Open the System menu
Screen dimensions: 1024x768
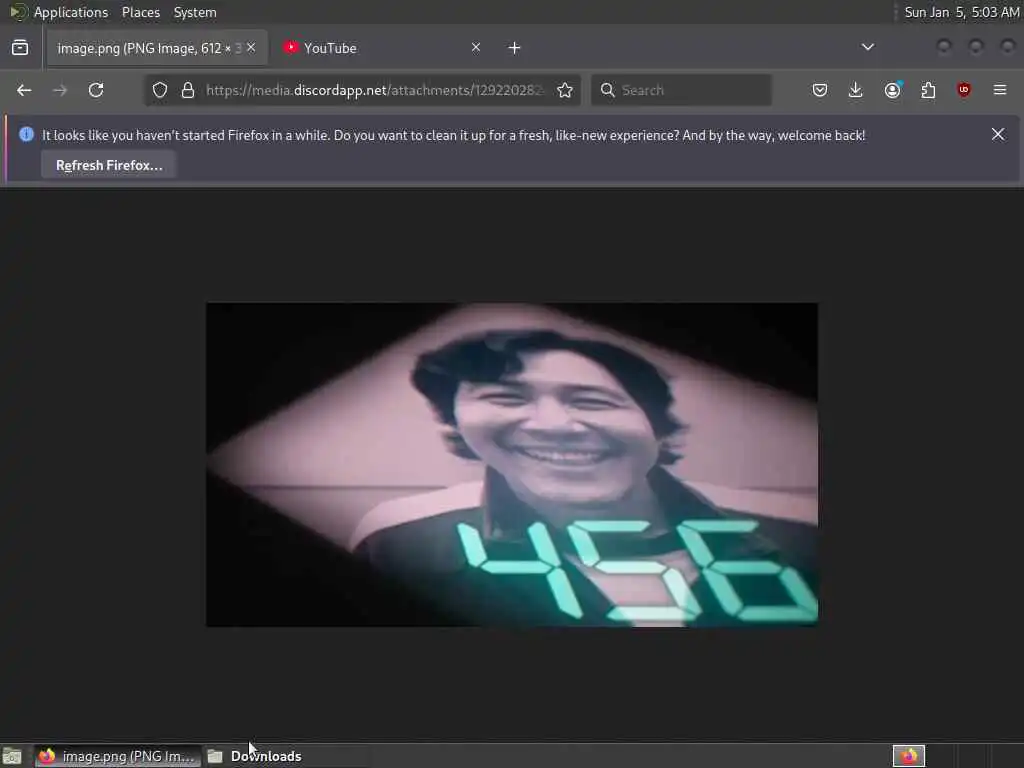click(x=195, y=12)
